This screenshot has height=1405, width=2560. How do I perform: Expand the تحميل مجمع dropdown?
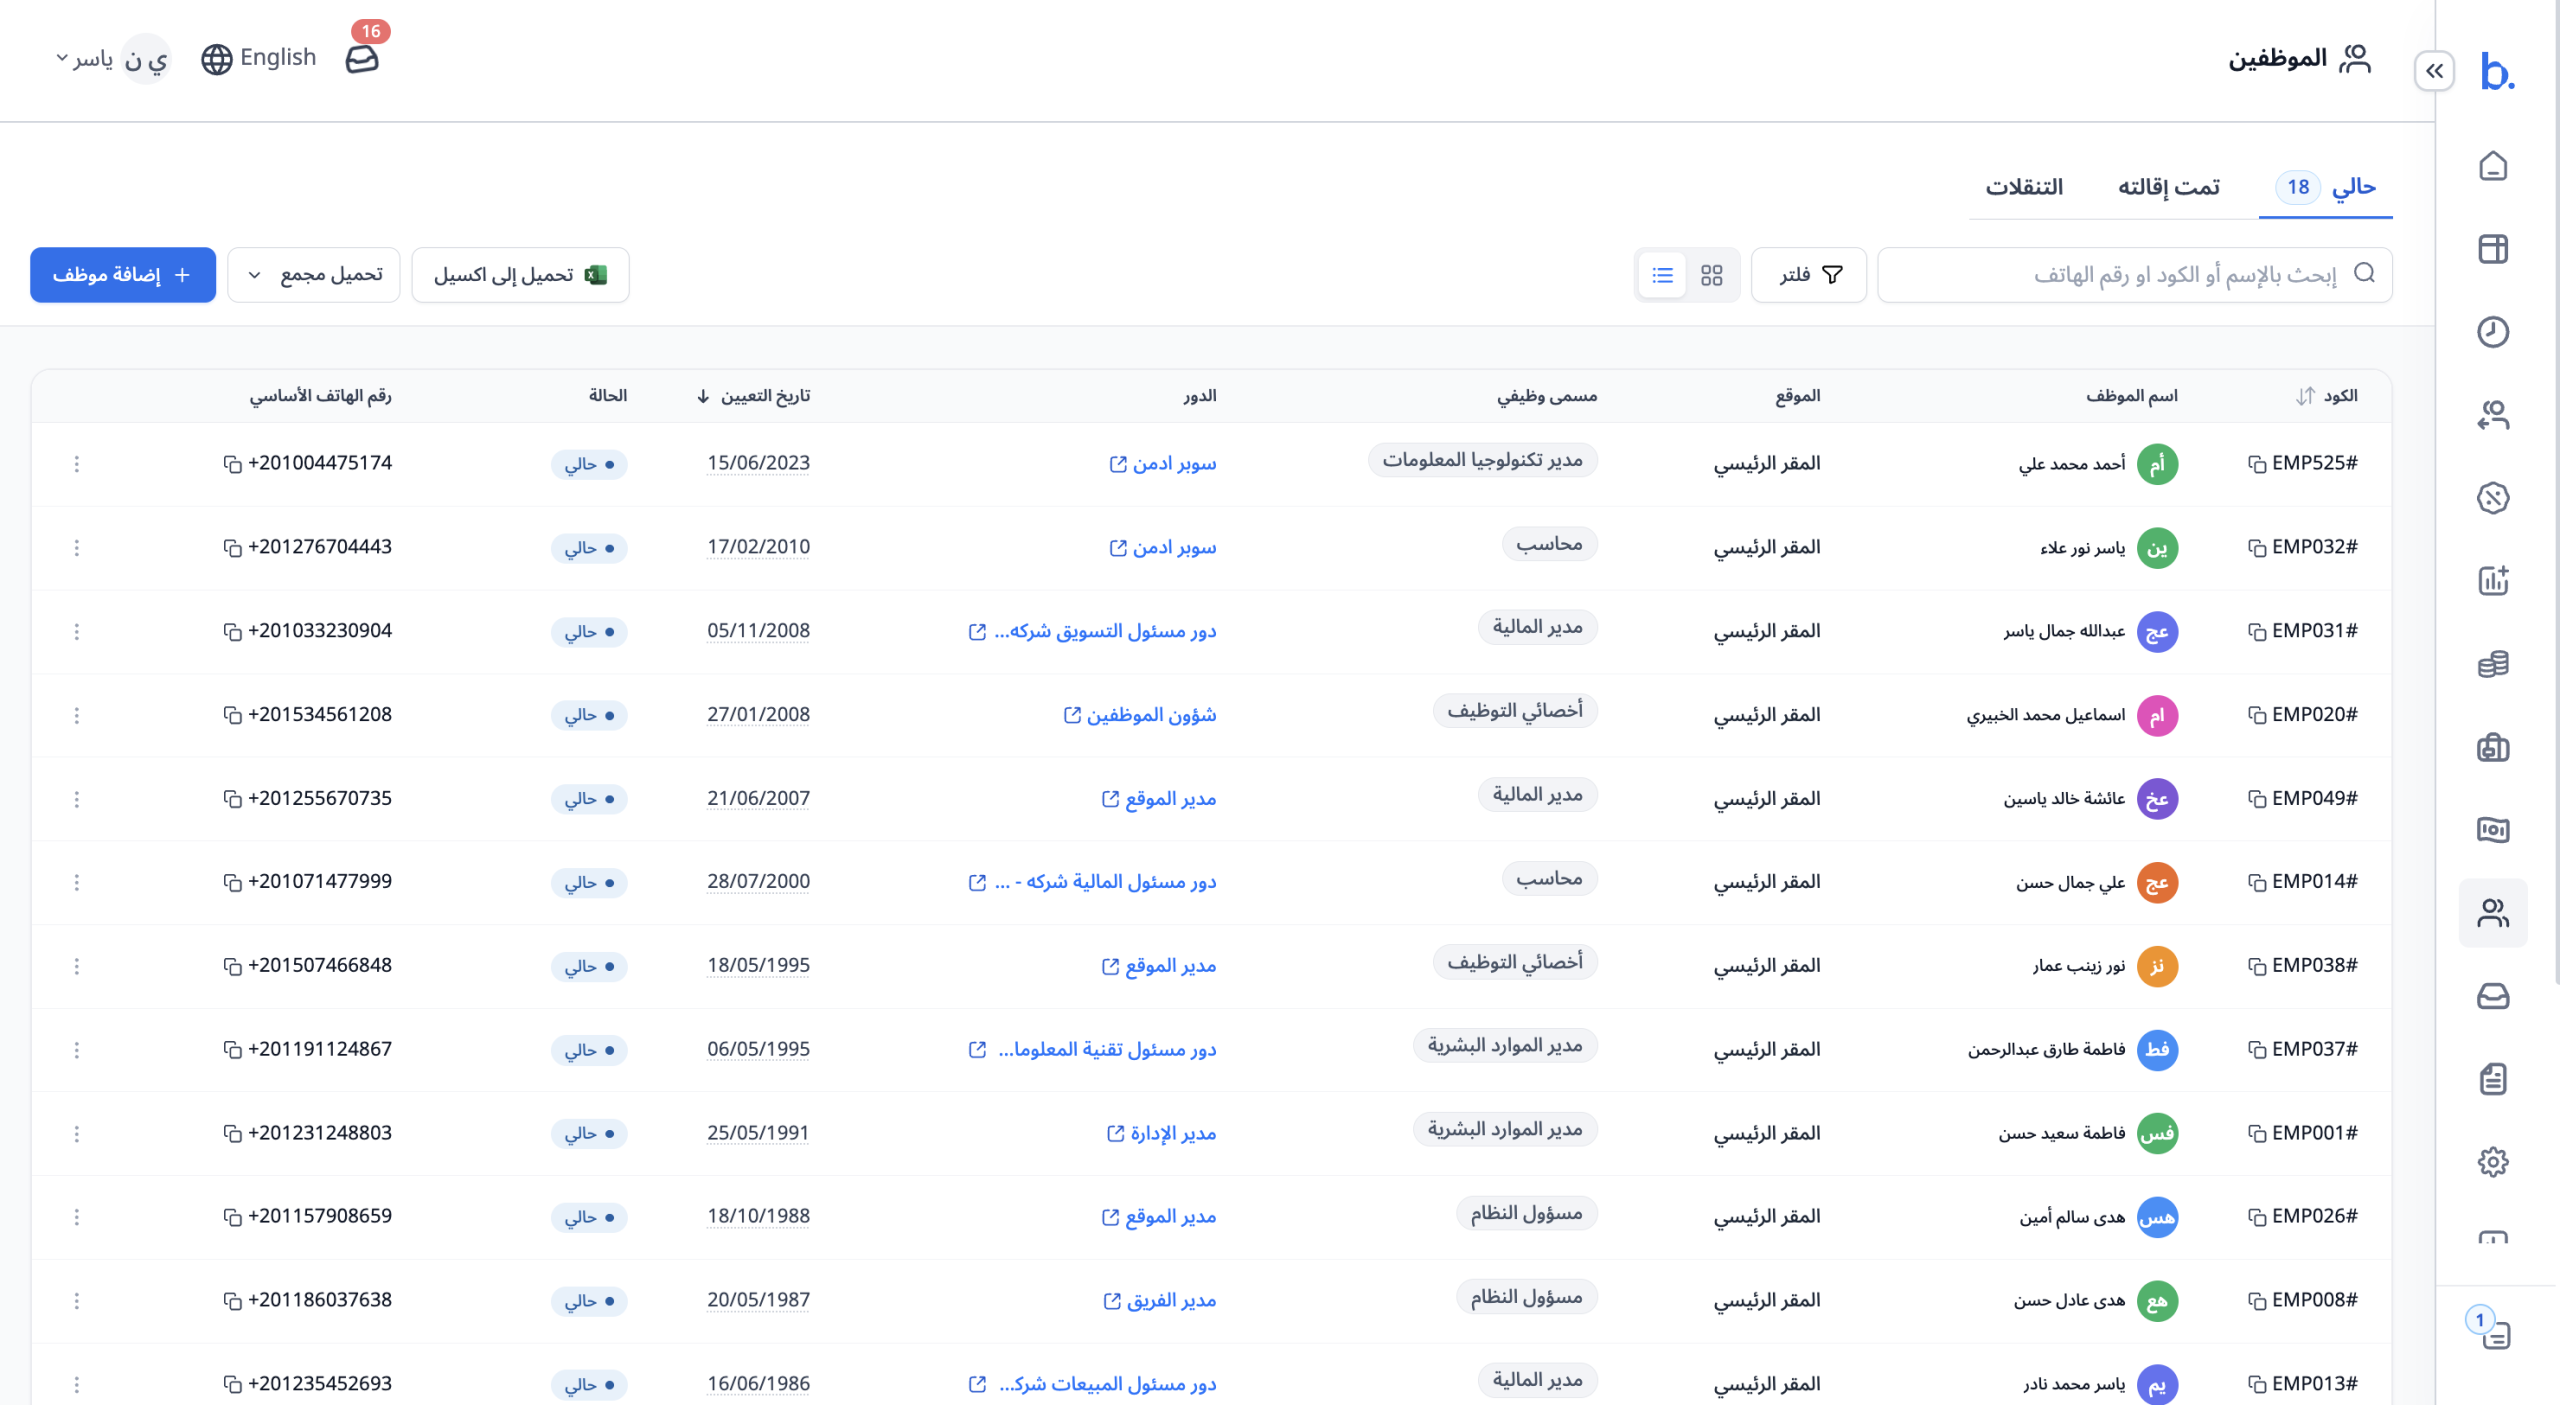tap(314, 275)
